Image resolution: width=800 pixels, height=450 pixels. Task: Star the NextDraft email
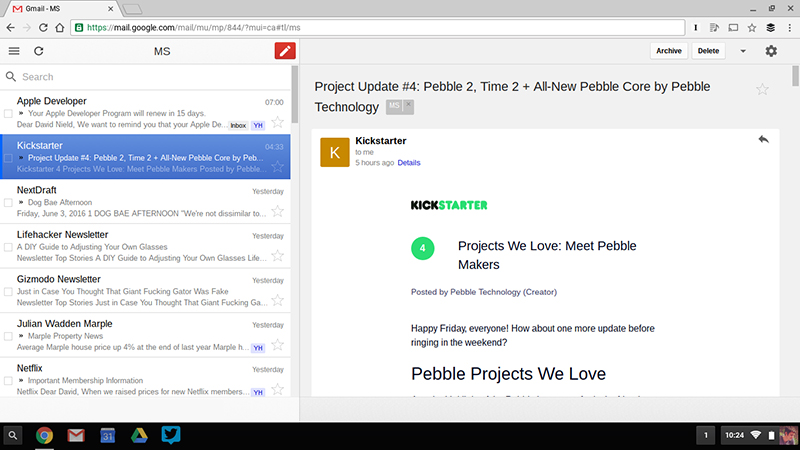278,211
